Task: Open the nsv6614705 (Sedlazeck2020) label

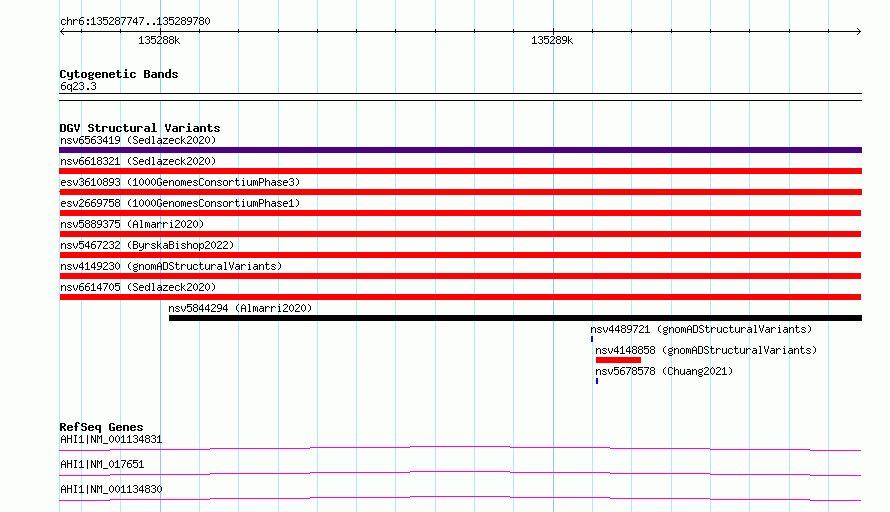Action: [138, 287]
